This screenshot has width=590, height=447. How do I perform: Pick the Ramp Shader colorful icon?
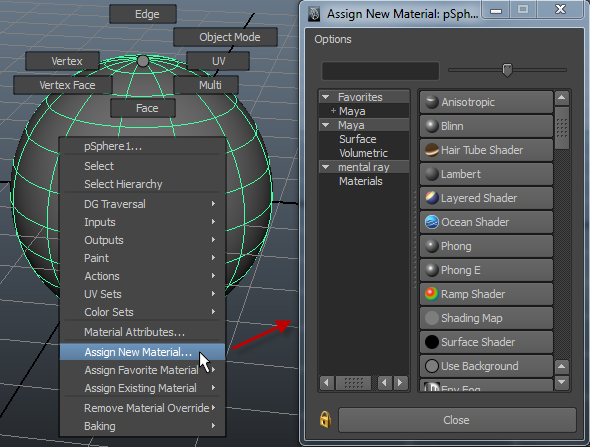[432, 294]
